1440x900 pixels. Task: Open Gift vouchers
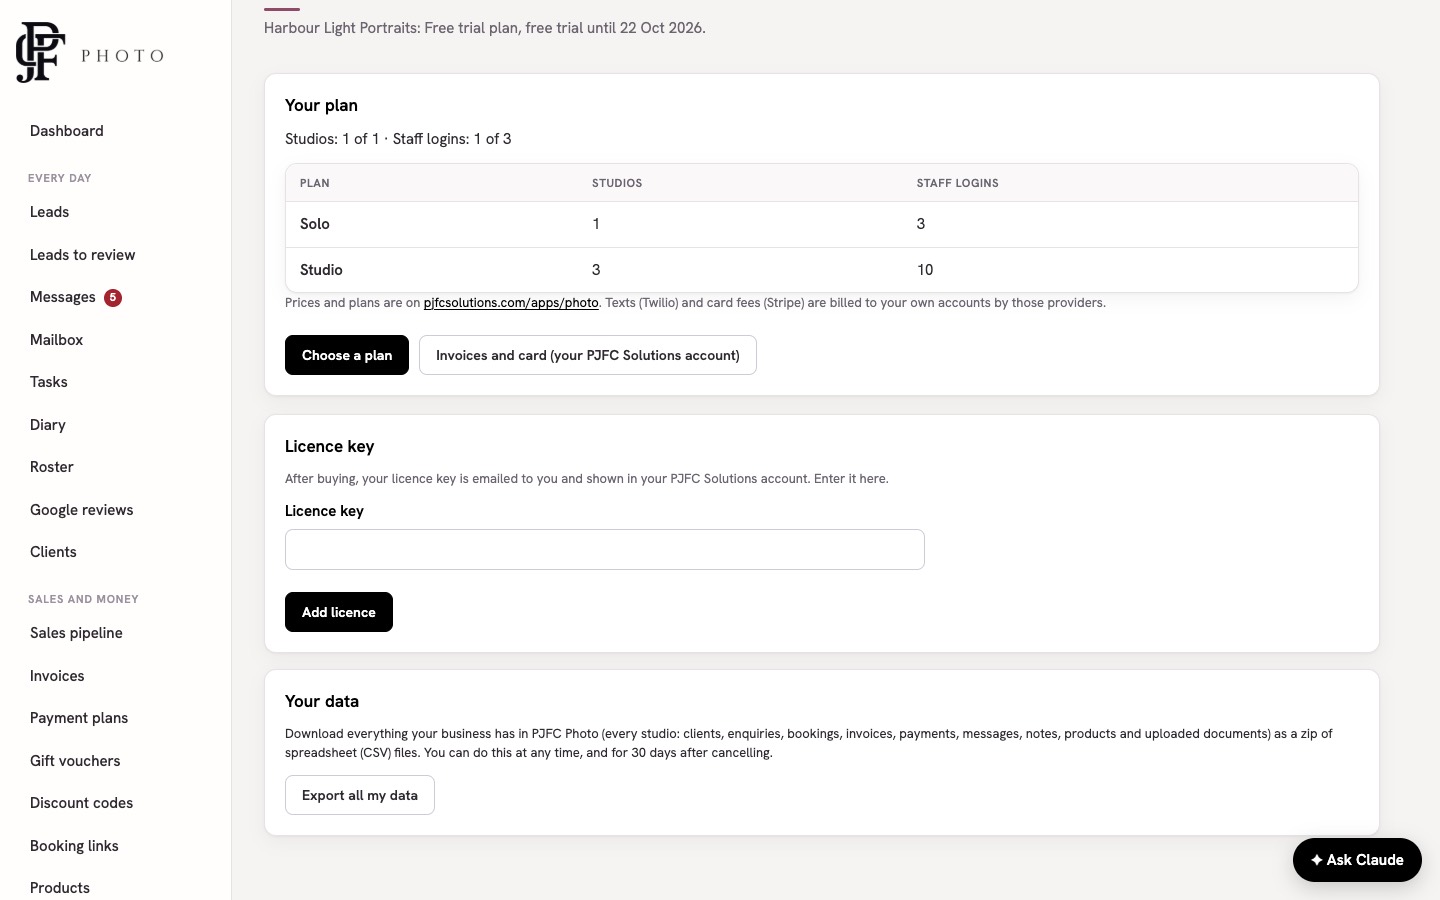pyautogui.click(x=75, y=761)
